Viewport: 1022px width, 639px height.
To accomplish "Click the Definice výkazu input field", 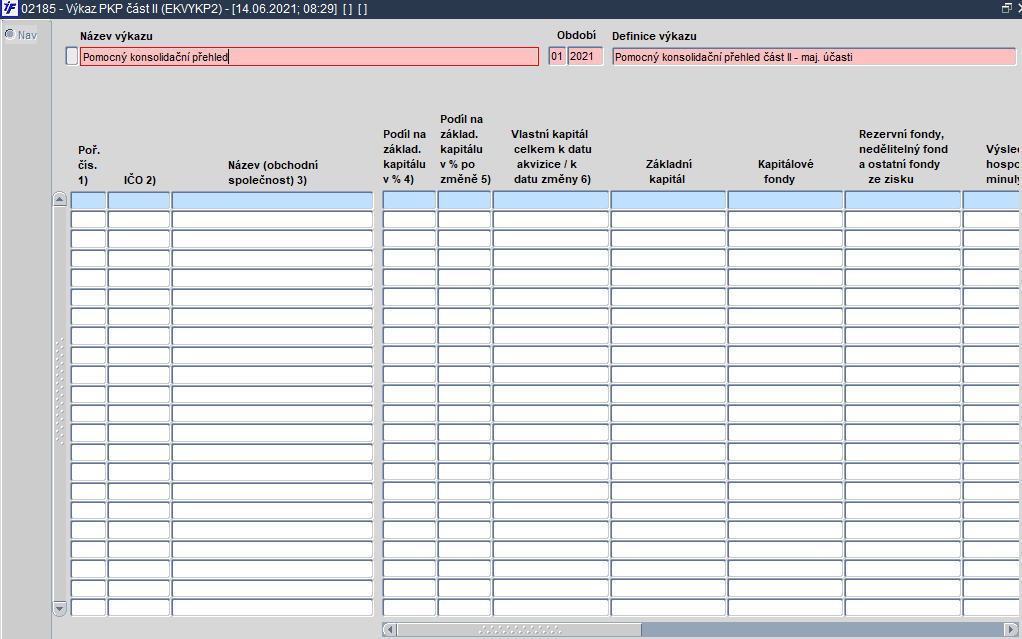I will (814, 57).
